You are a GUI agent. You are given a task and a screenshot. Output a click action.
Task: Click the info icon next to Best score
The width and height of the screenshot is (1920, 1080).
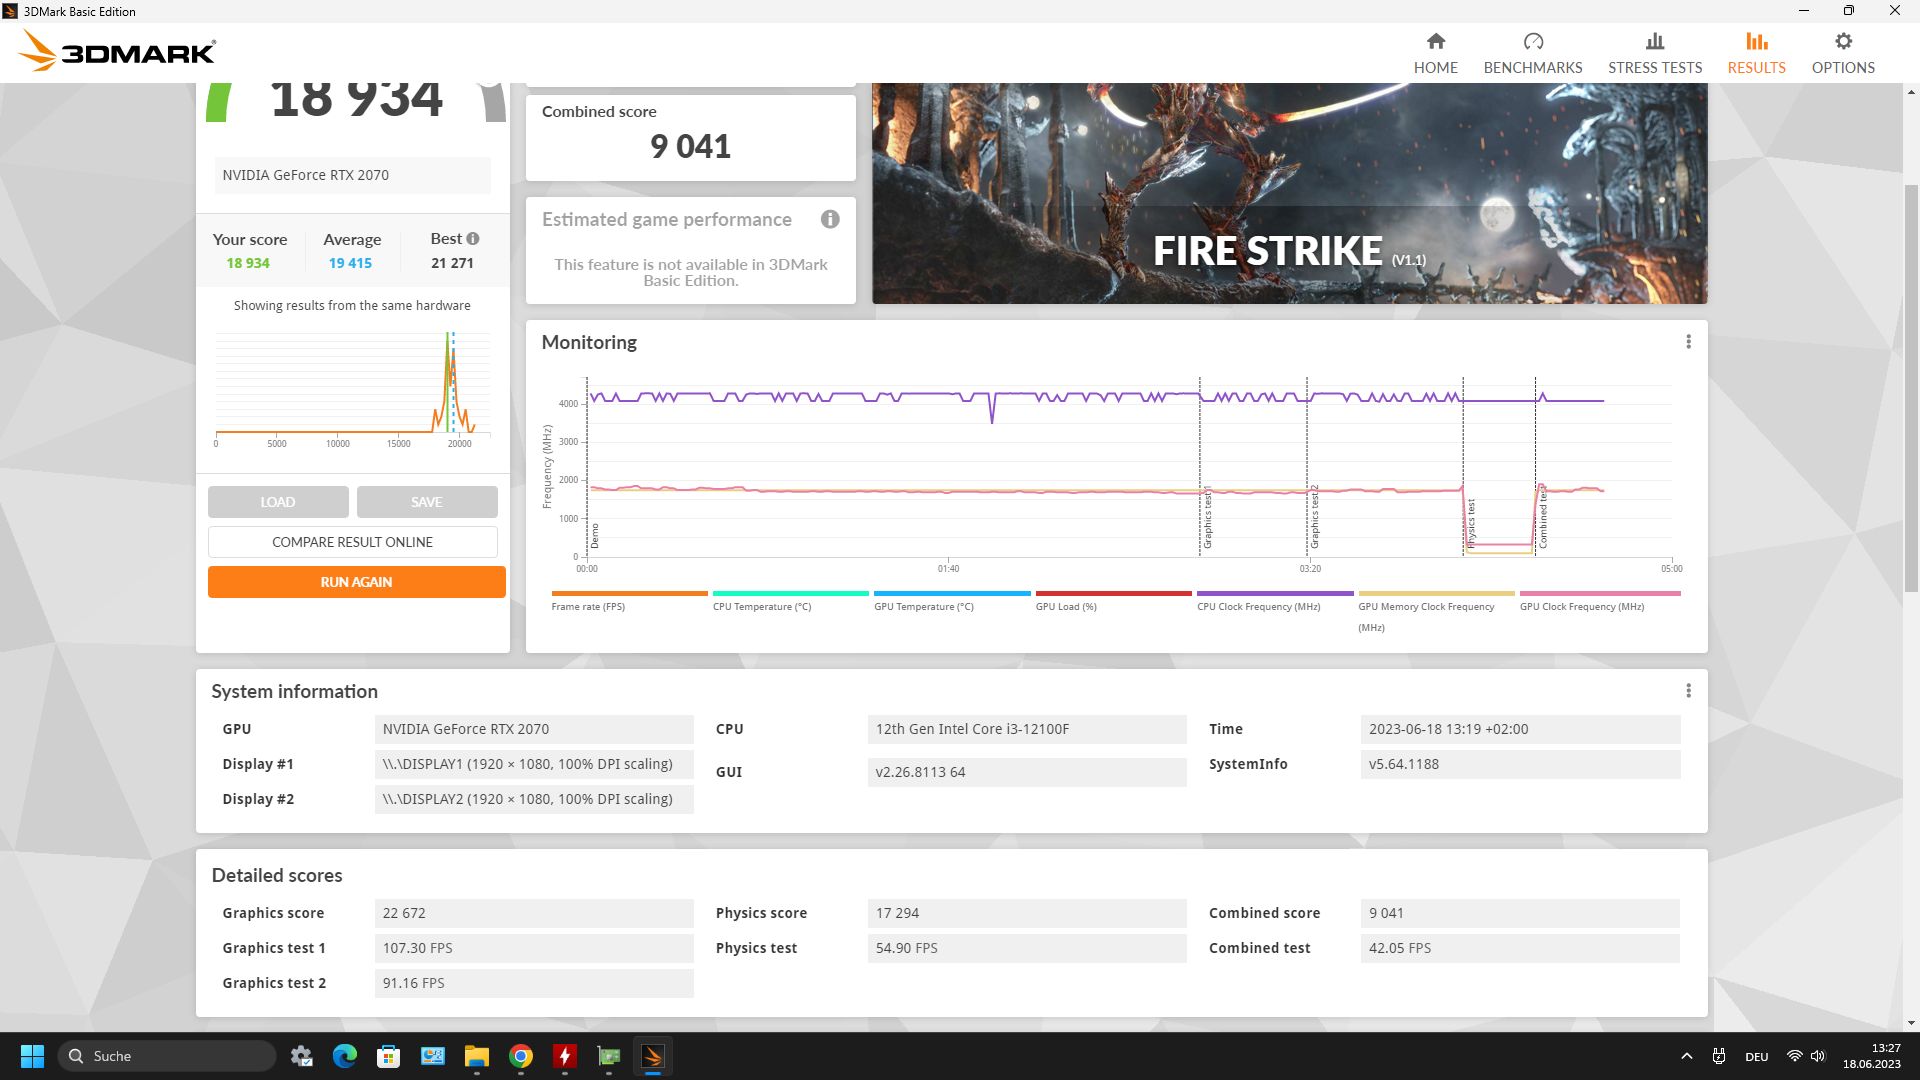(x=473, y=239)
